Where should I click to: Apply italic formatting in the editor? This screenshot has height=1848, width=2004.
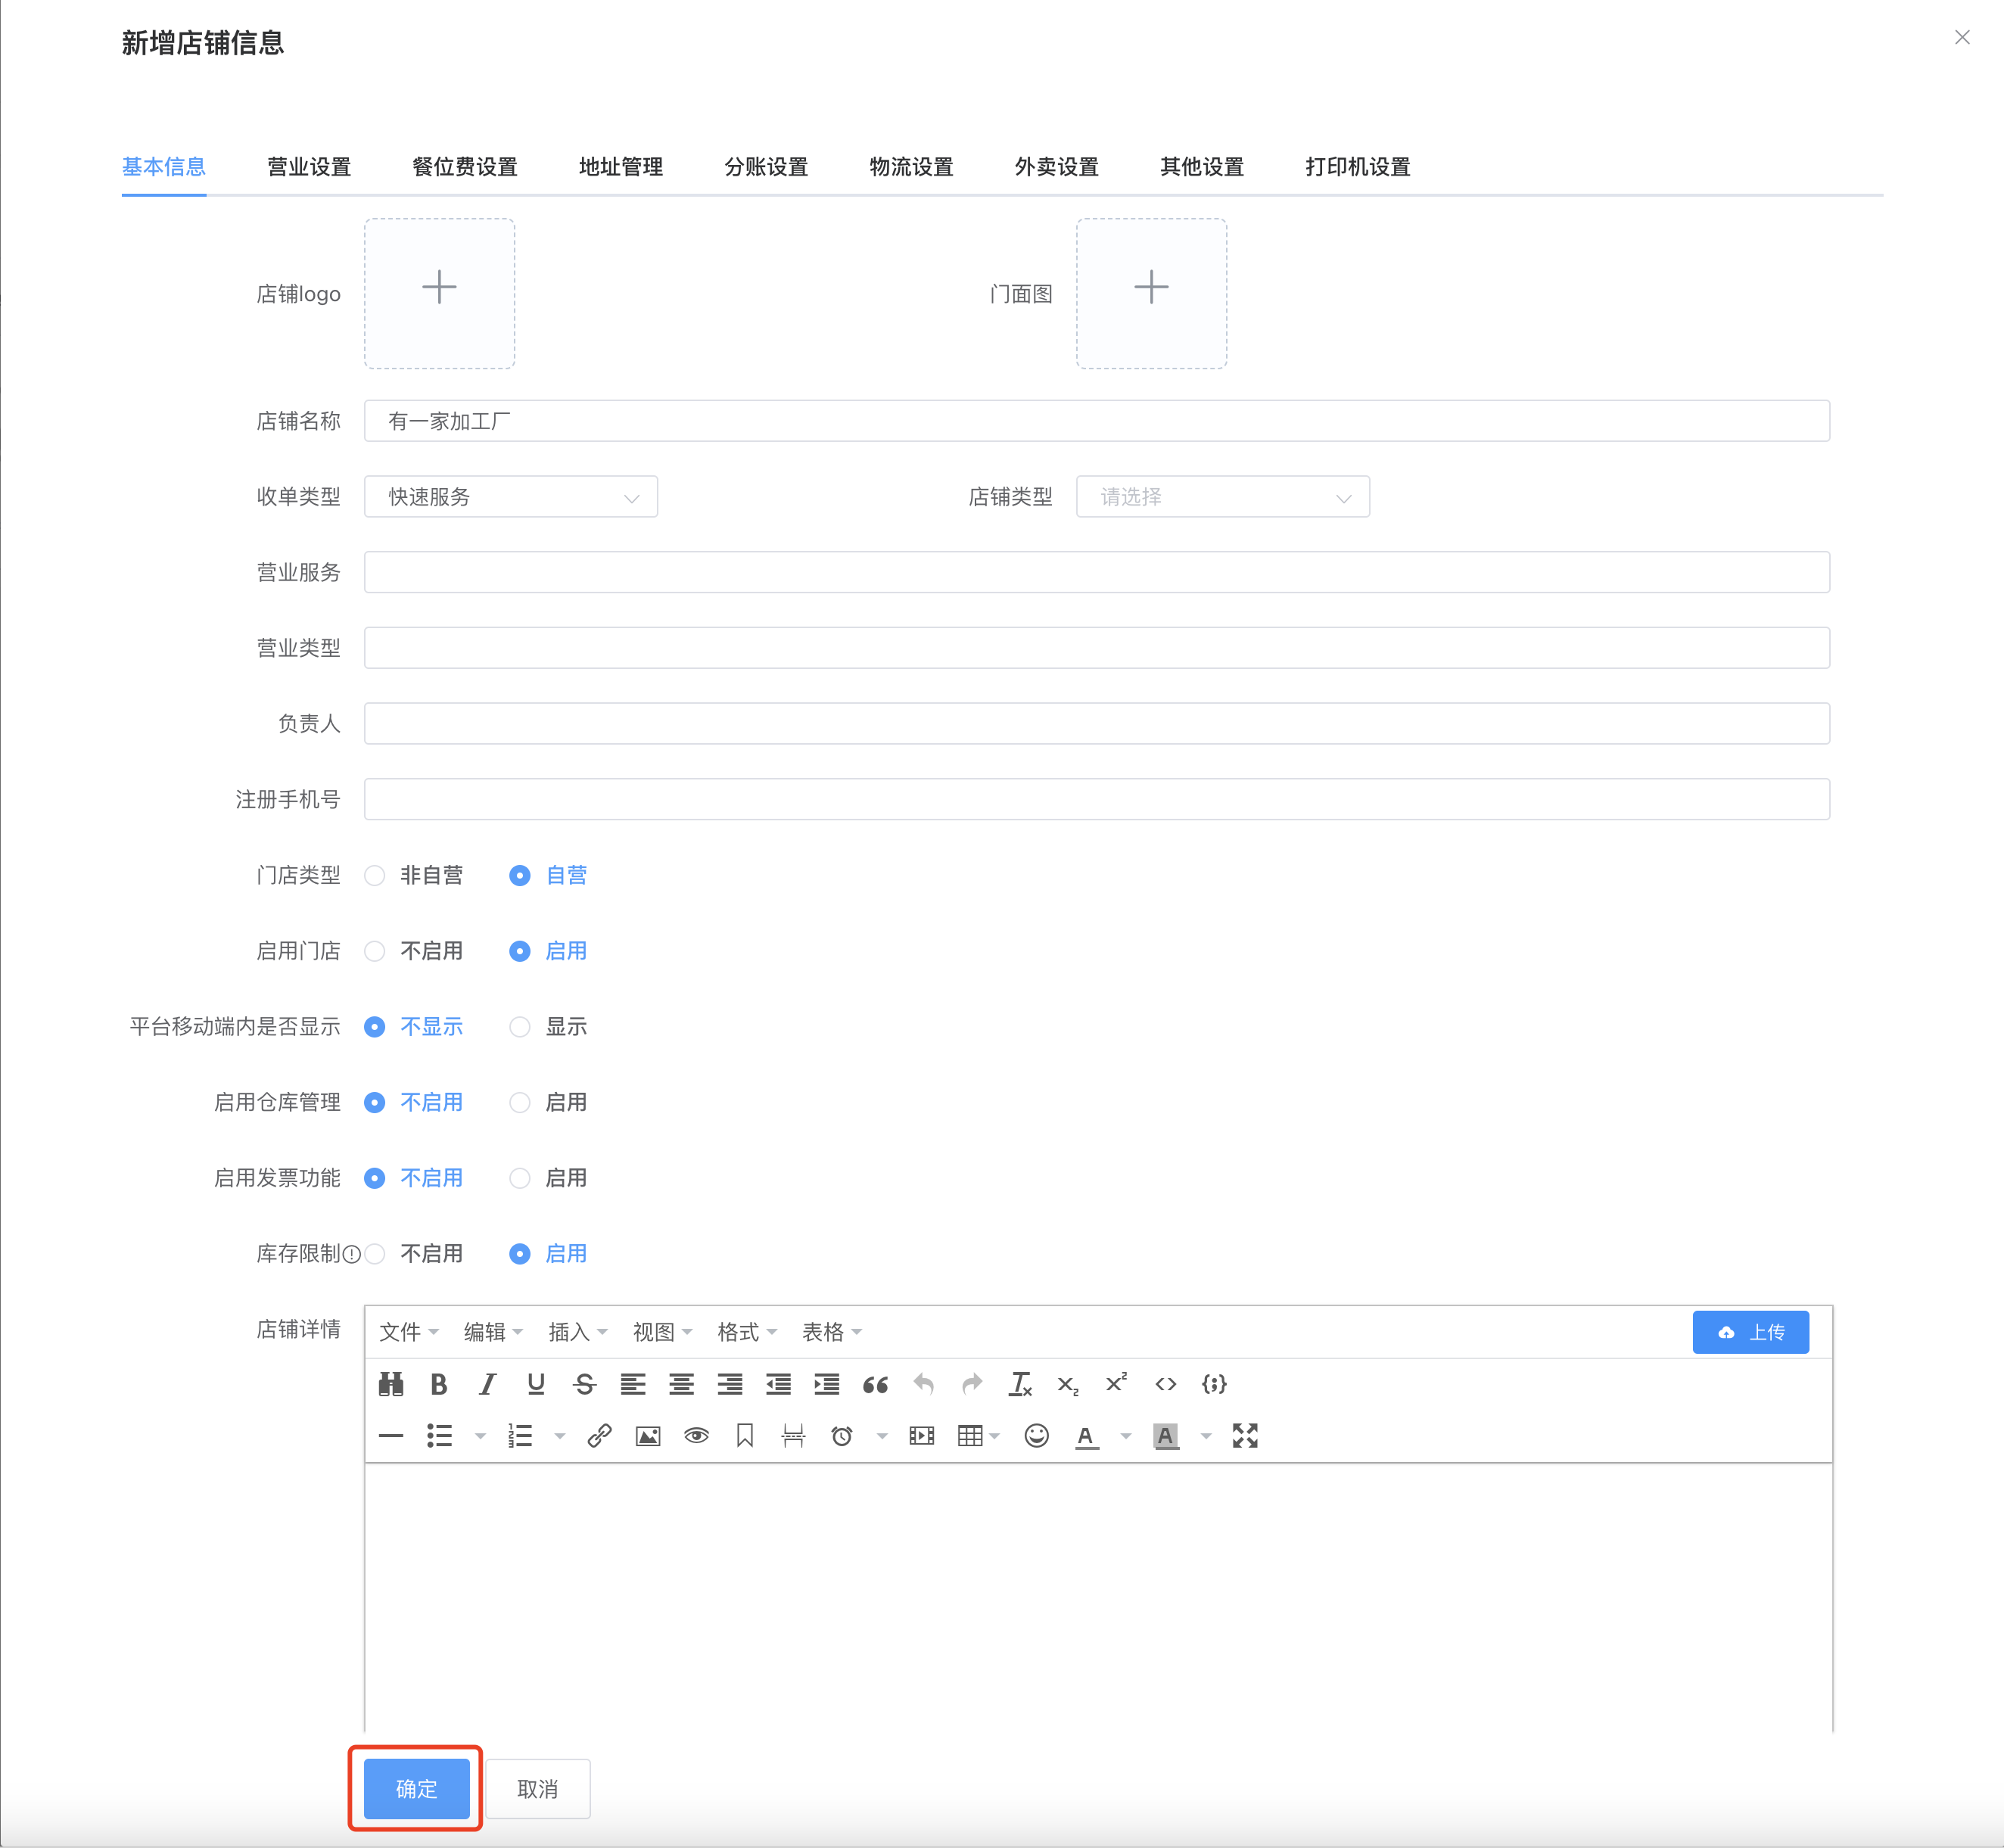tap(487, 1384)
